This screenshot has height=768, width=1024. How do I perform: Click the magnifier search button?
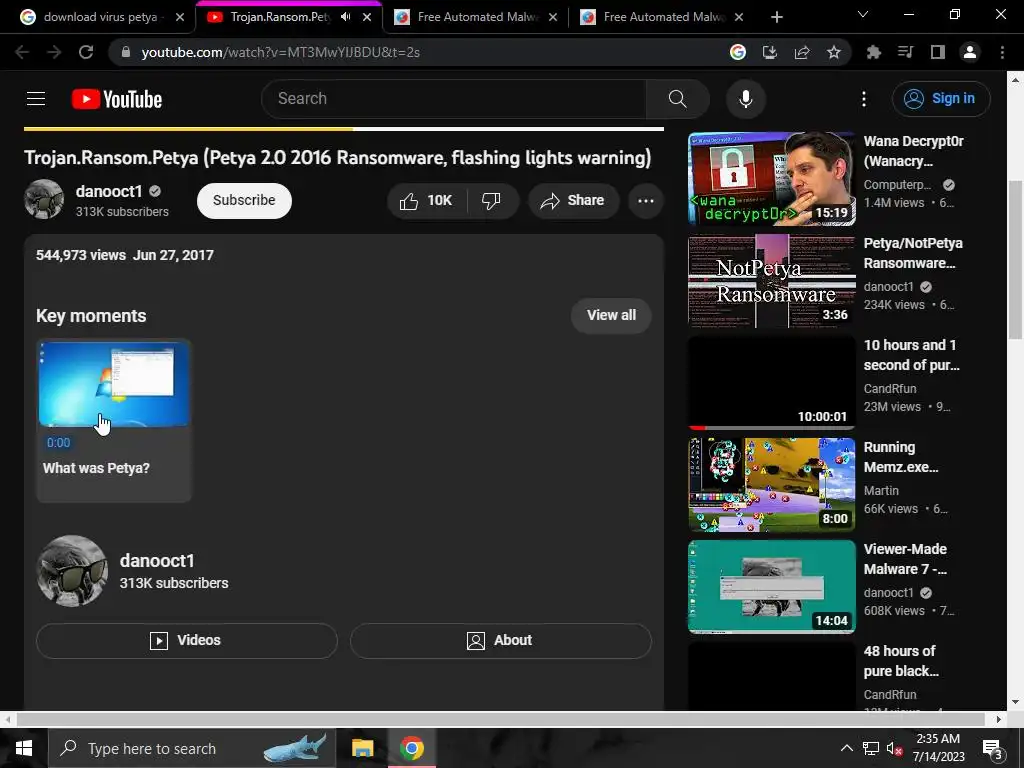(677, 99)
